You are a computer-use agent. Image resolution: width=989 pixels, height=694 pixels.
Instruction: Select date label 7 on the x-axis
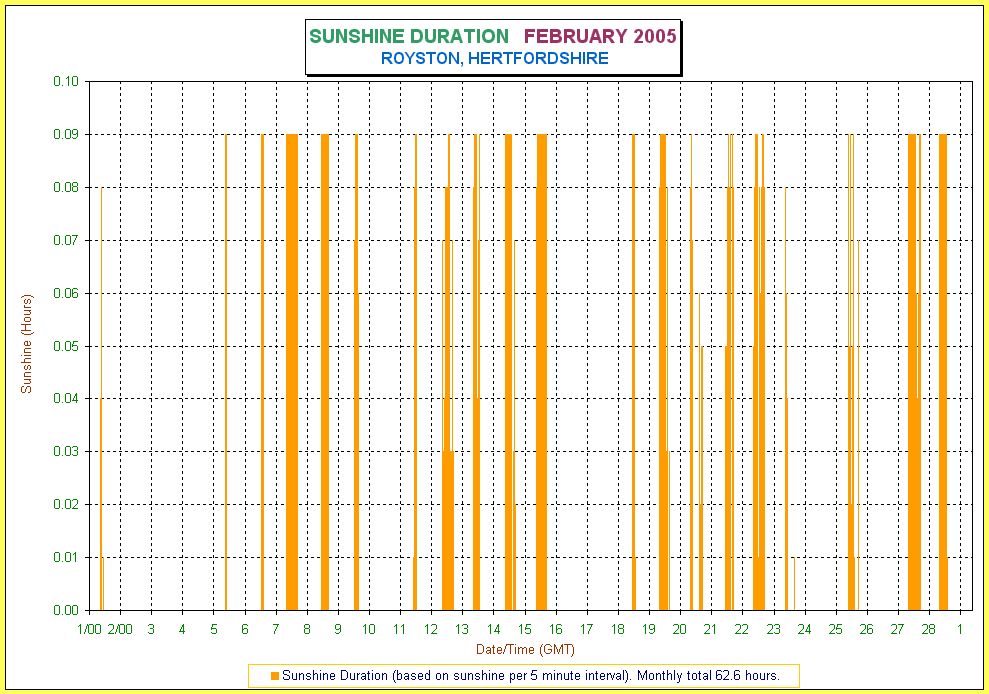(x=275, y=629)
